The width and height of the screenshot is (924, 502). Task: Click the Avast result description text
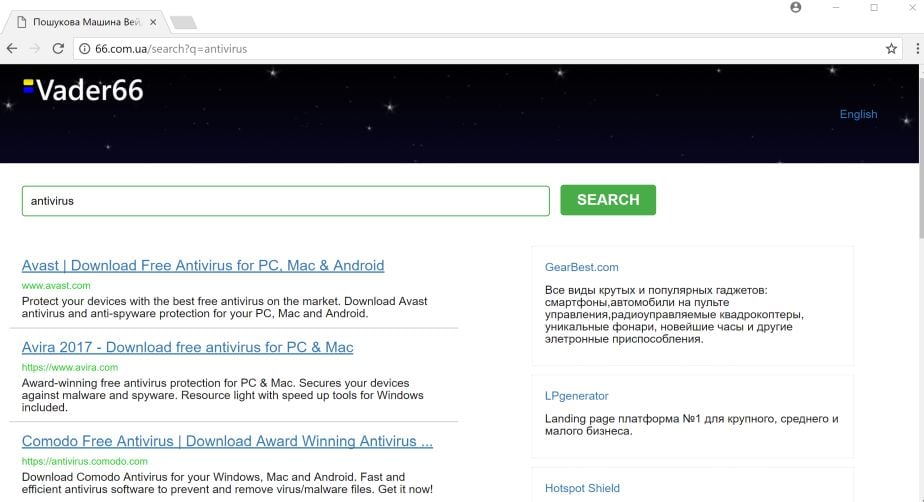point(225,308)
